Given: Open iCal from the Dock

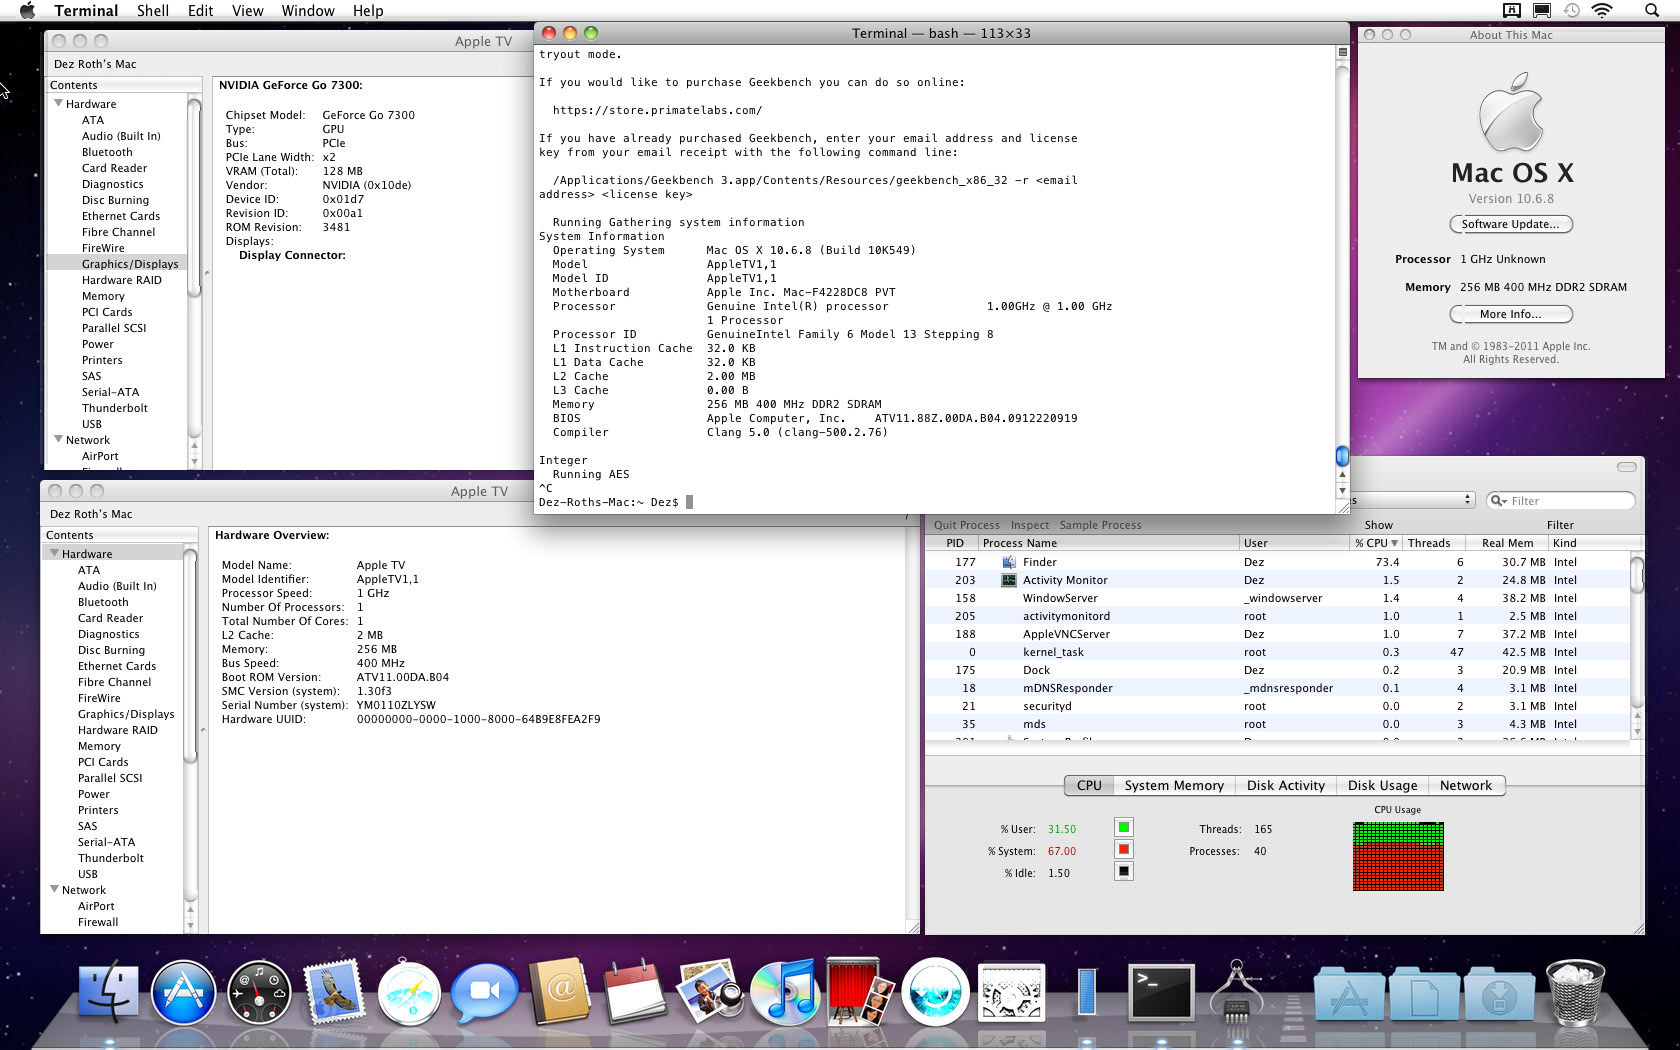Looking at the screenshot, I should pos(635,993).
